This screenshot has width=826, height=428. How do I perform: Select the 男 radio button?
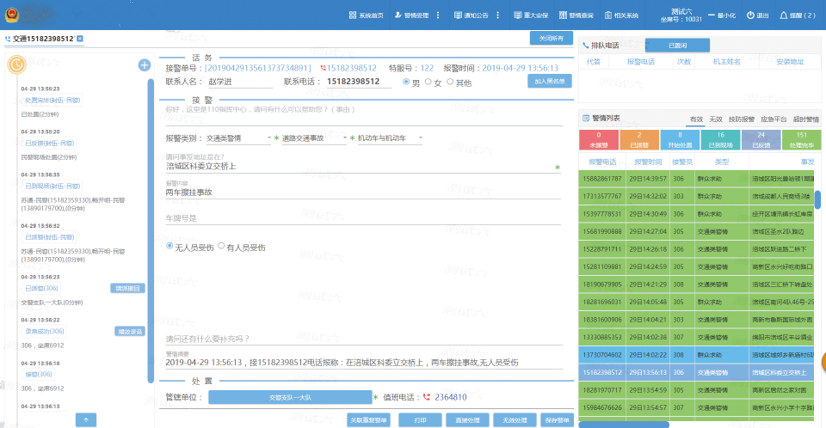pyautogui.click(x=406, y=82)
